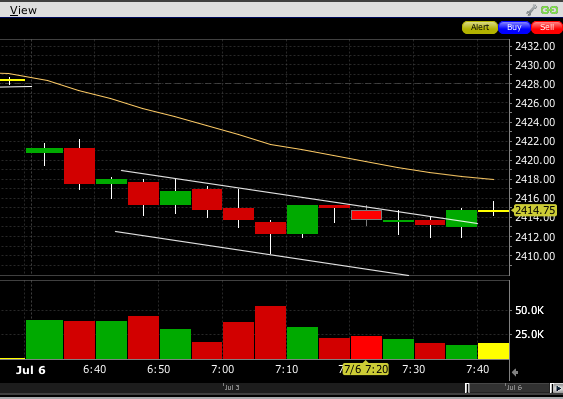
Task: Click the tallest red volume bar
Action: (270, 332)
